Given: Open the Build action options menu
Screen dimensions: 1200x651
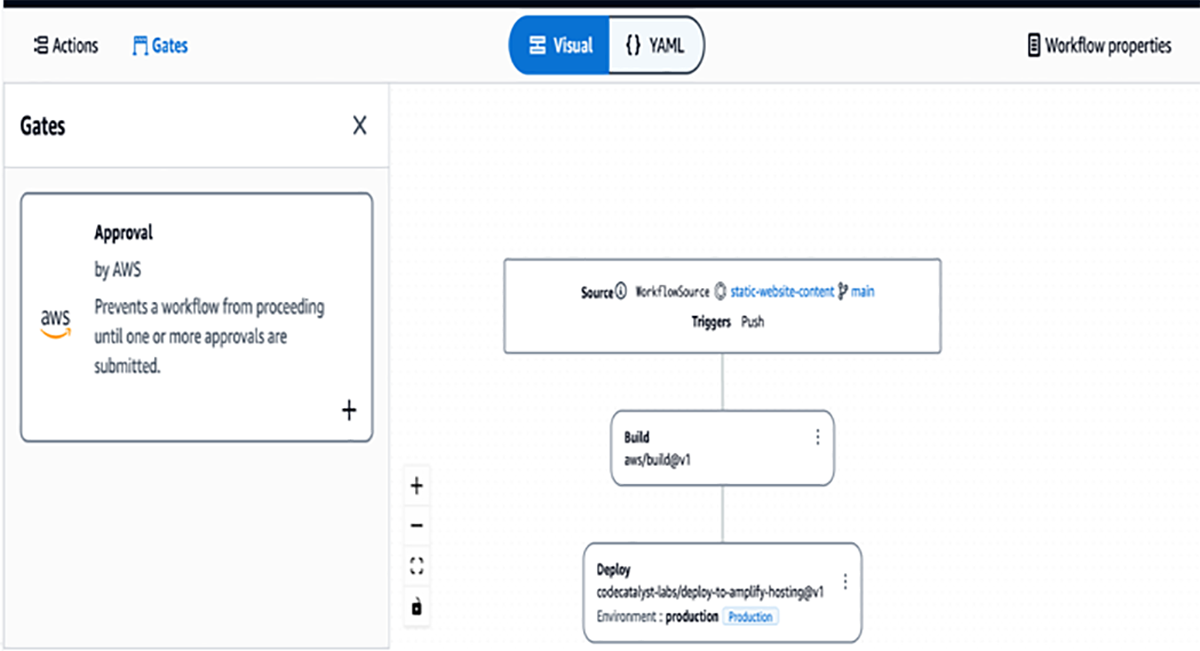Looking at the screenshot, I should pyautogui.click(x=817, y=437).
